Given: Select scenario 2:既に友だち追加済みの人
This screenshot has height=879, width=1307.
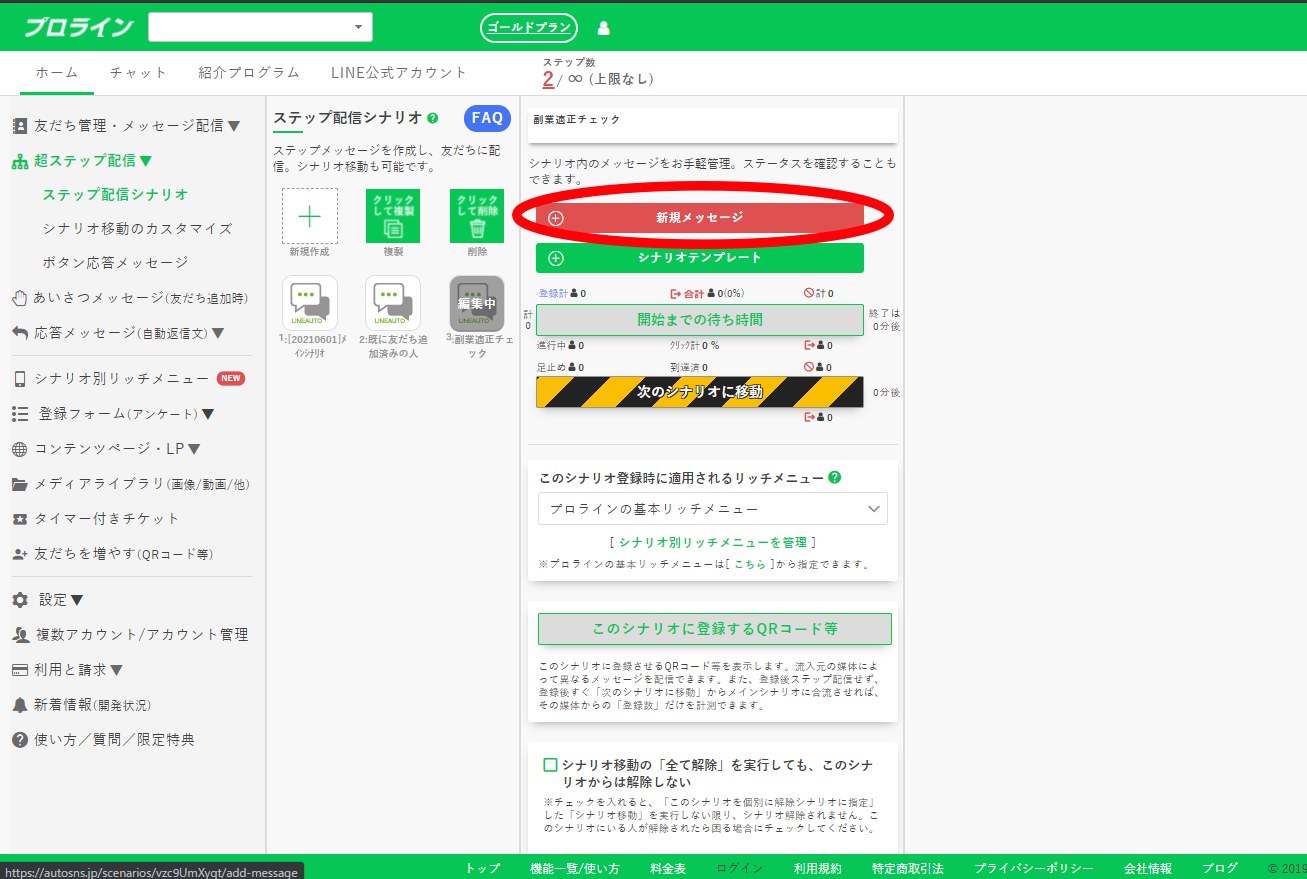Looking at the screenshot, I should pos(393,303).
